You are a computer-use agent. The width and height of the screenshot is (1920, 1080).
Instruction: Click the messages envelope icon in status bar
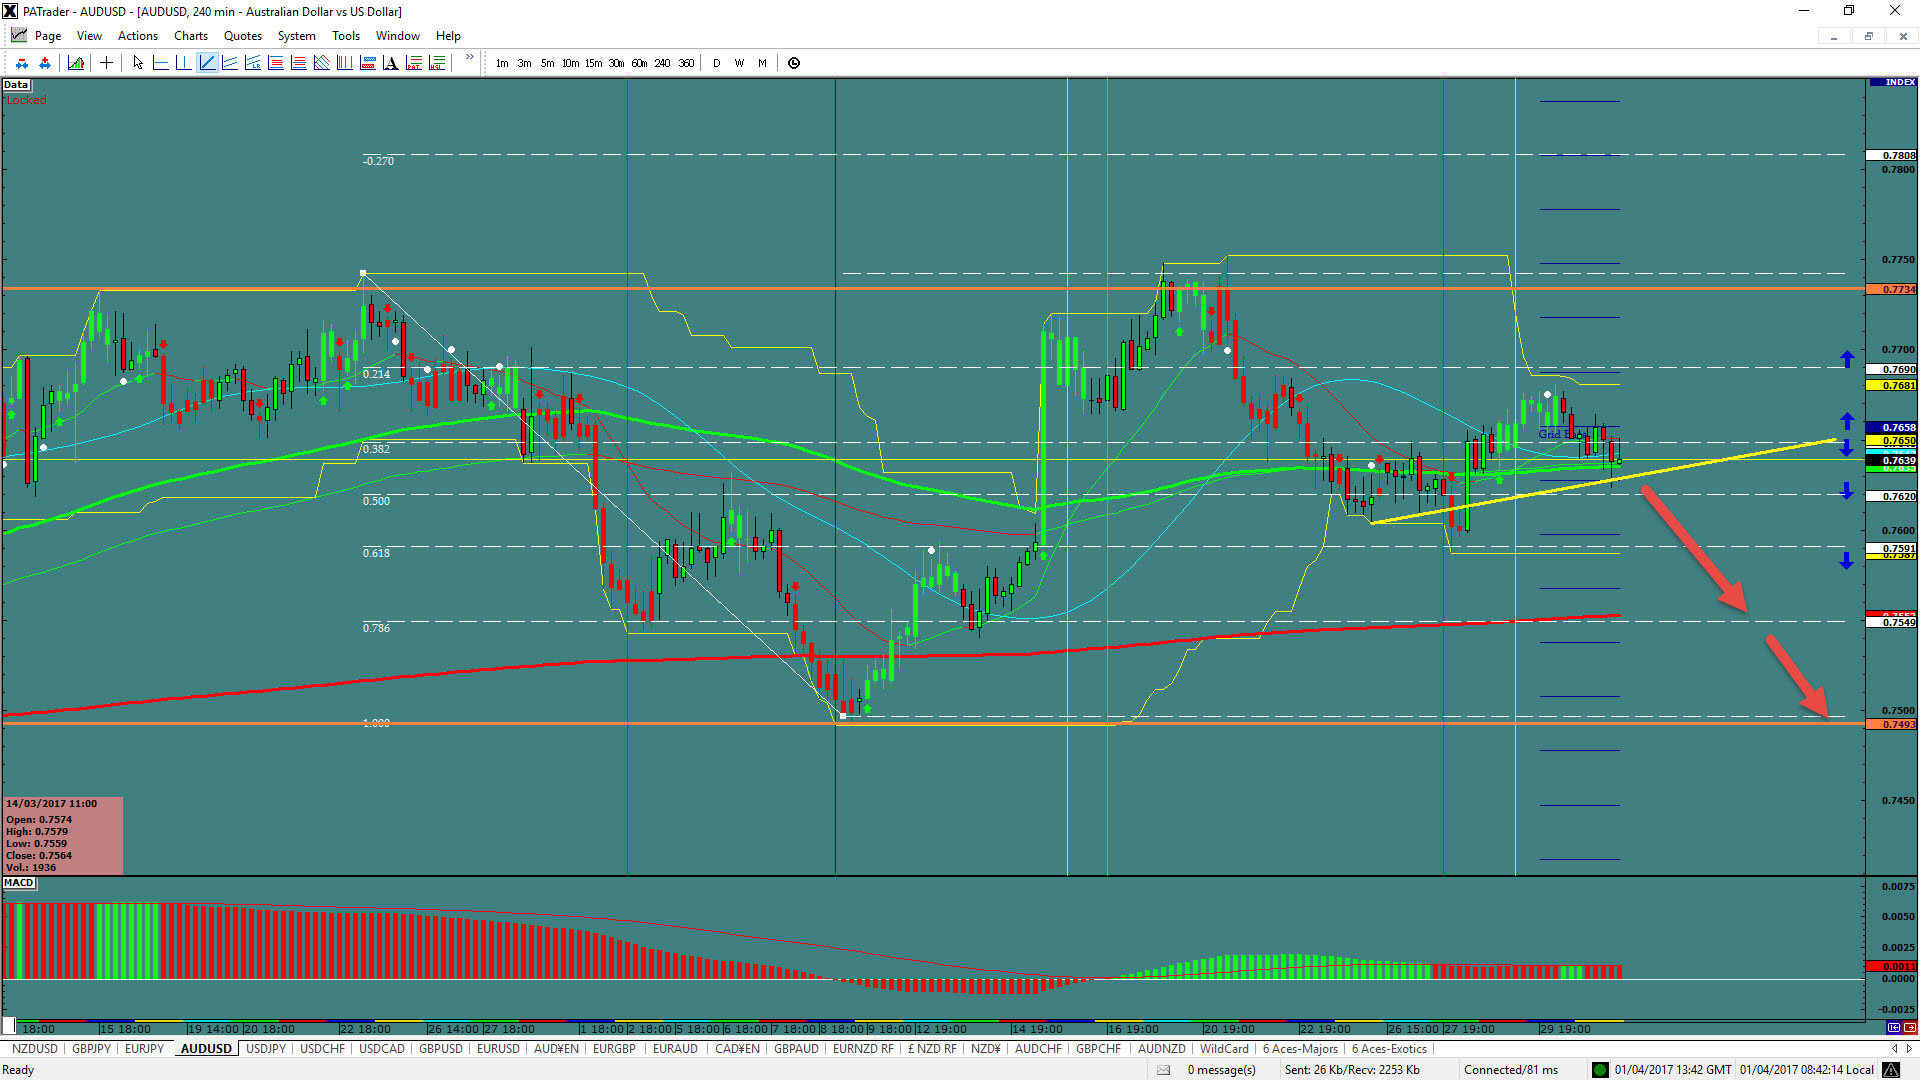(x=1163, y=1070)
